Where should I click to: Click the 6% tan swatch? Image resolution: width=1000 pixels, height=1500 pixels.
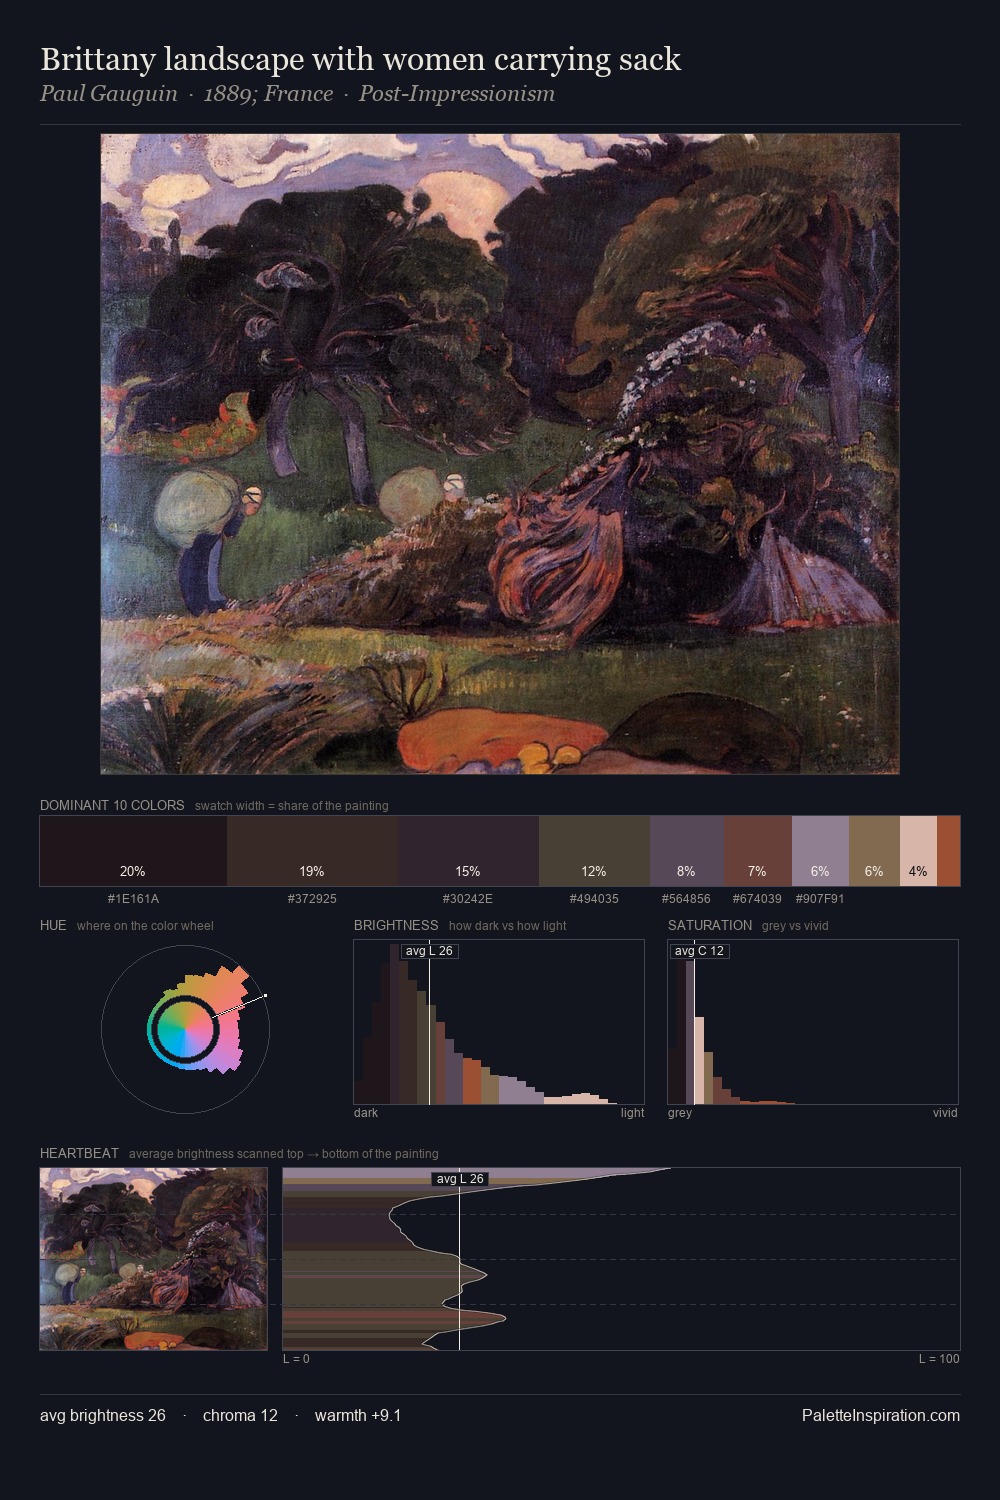874,851
